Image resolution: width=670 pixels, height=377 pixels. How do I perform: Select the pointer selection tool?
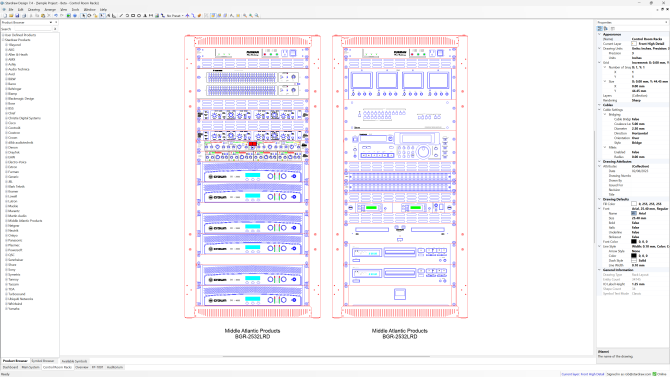coord(83,15)
